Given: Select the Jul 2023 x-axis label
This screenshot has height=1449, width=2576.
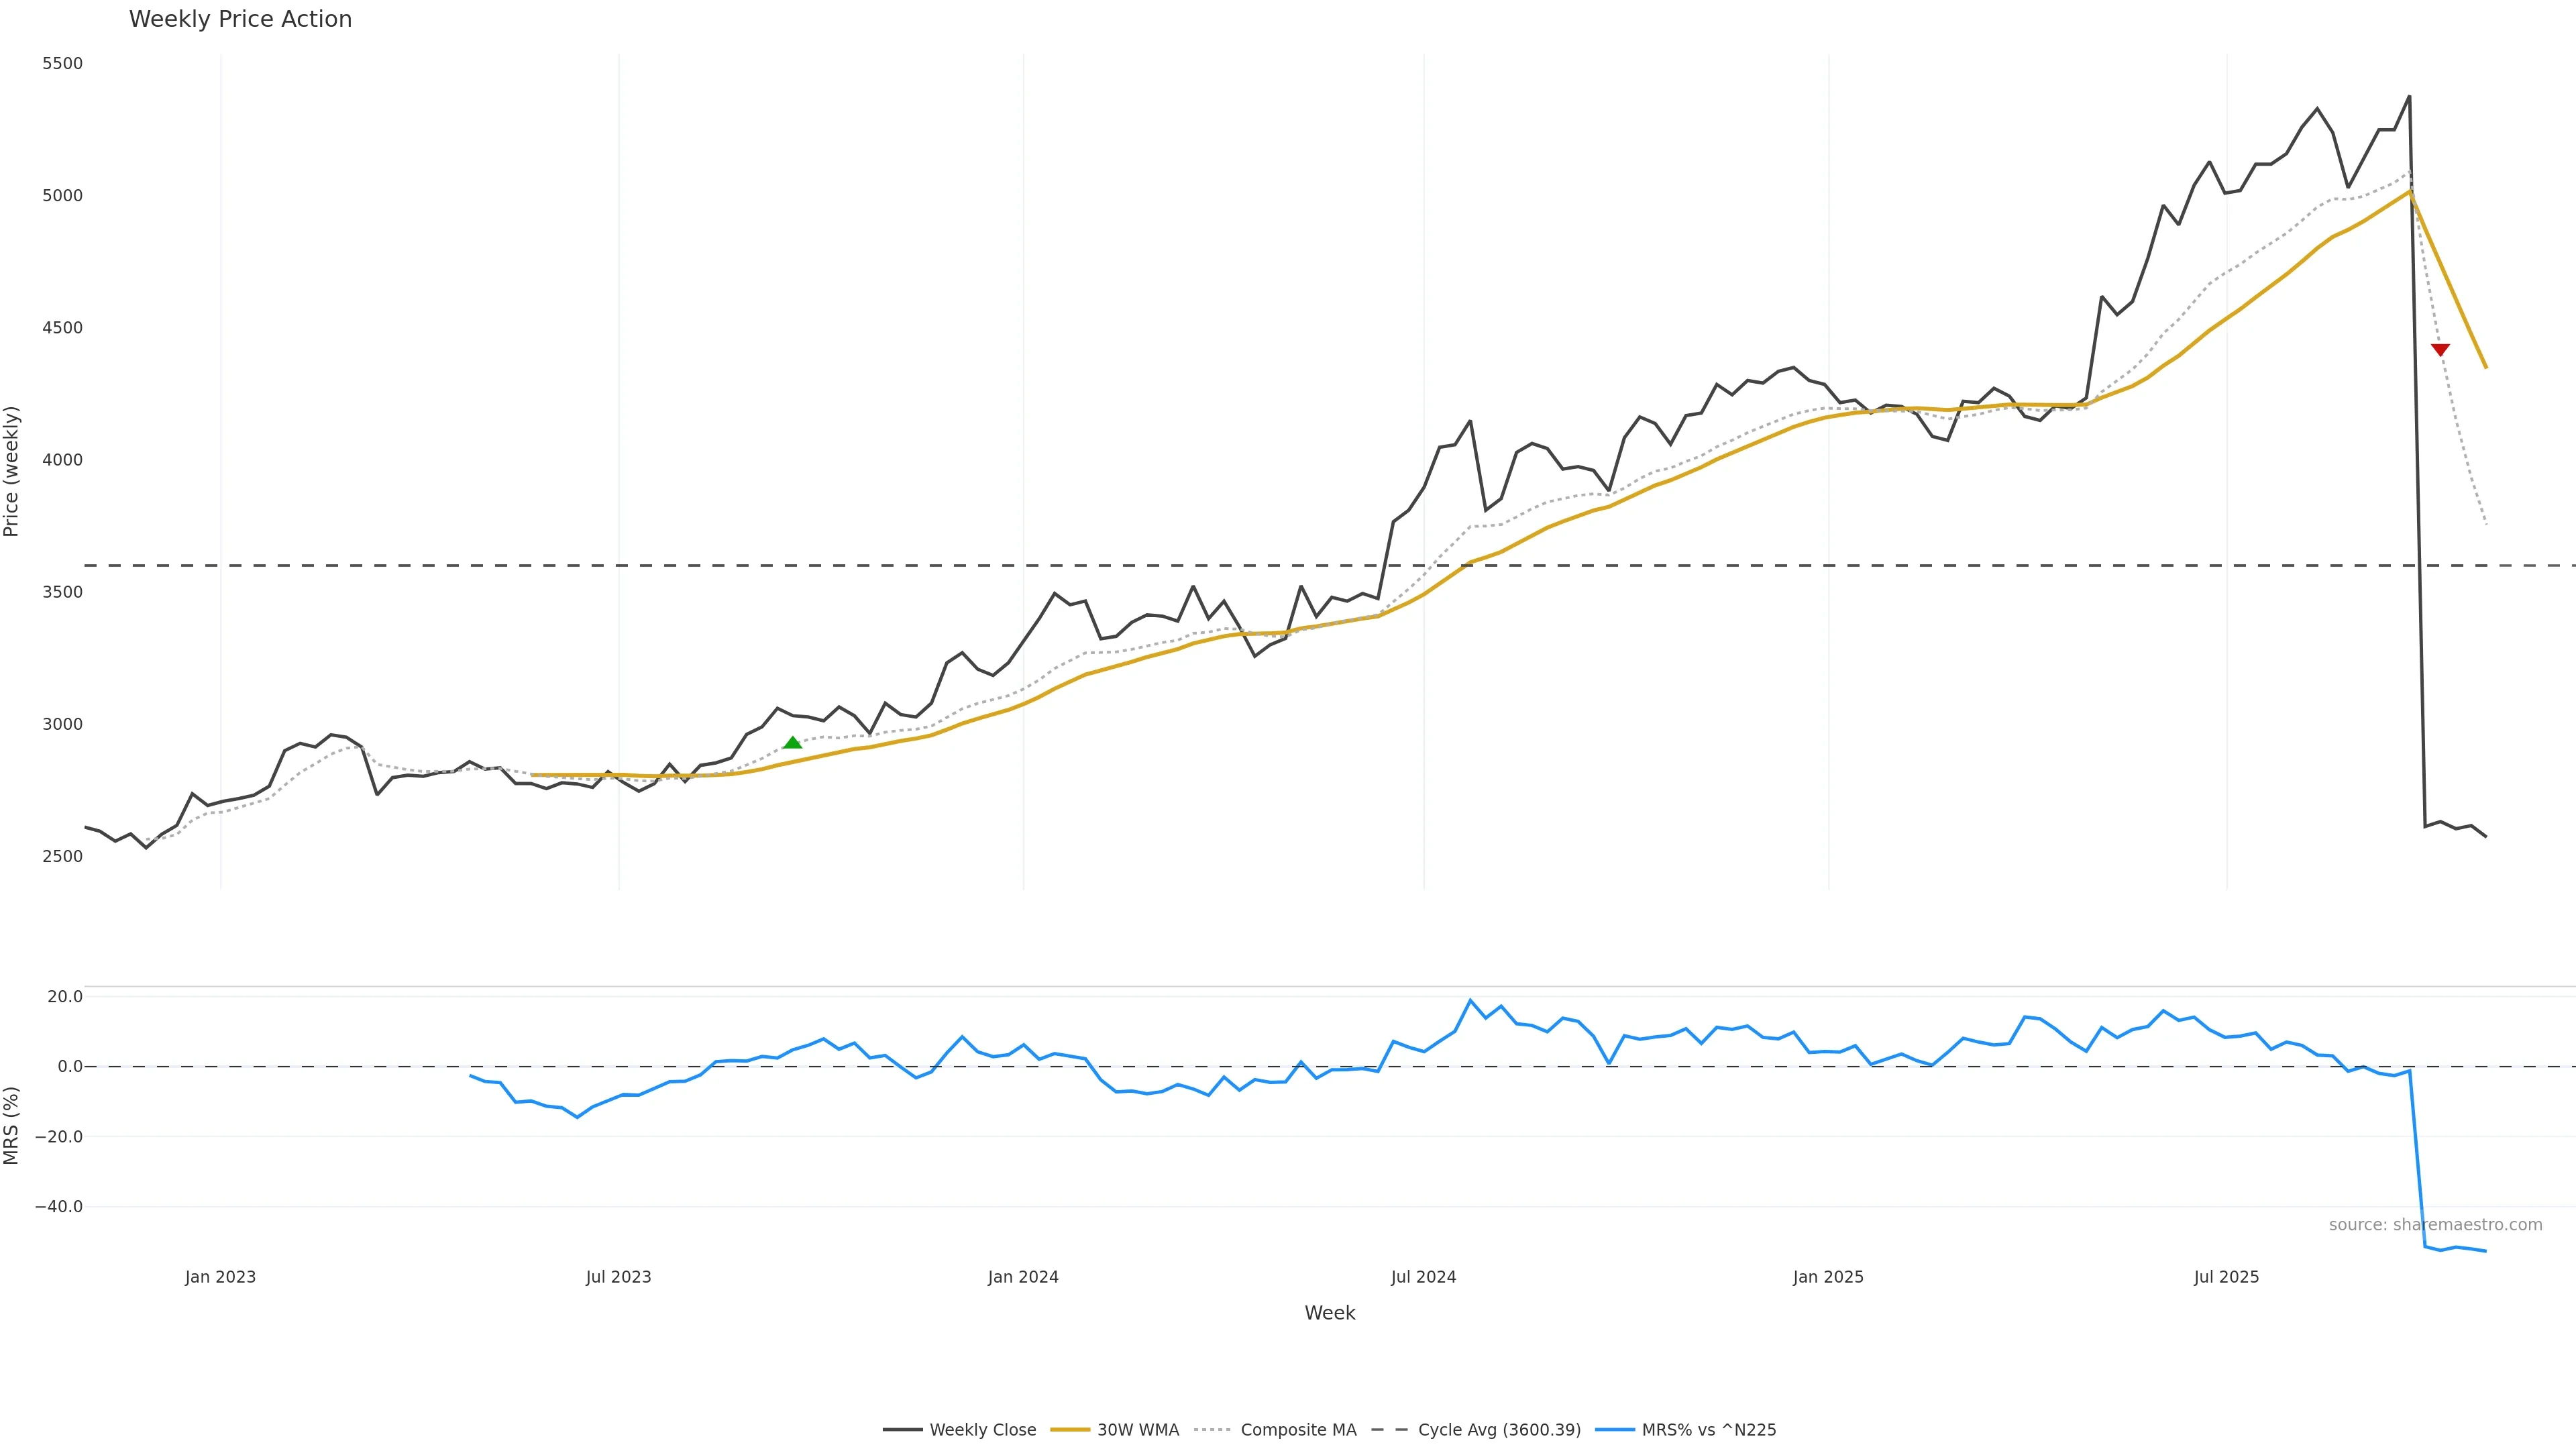Looking at the screenshot, I should (618, 1277).
